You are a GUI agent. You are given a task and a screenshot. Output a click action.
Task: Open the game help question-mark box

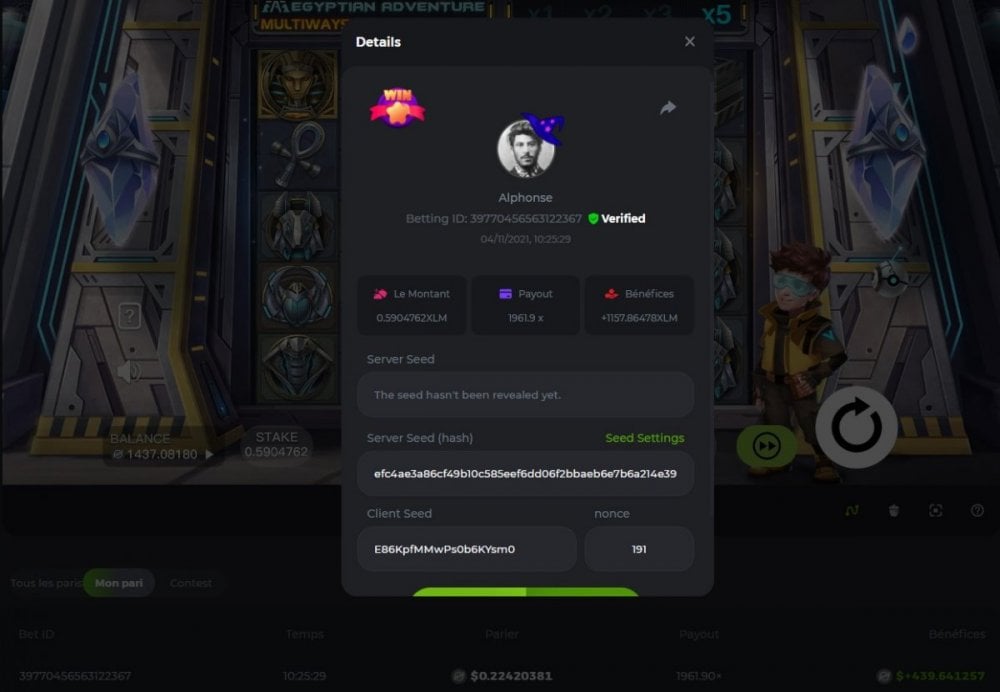[129, 315]
